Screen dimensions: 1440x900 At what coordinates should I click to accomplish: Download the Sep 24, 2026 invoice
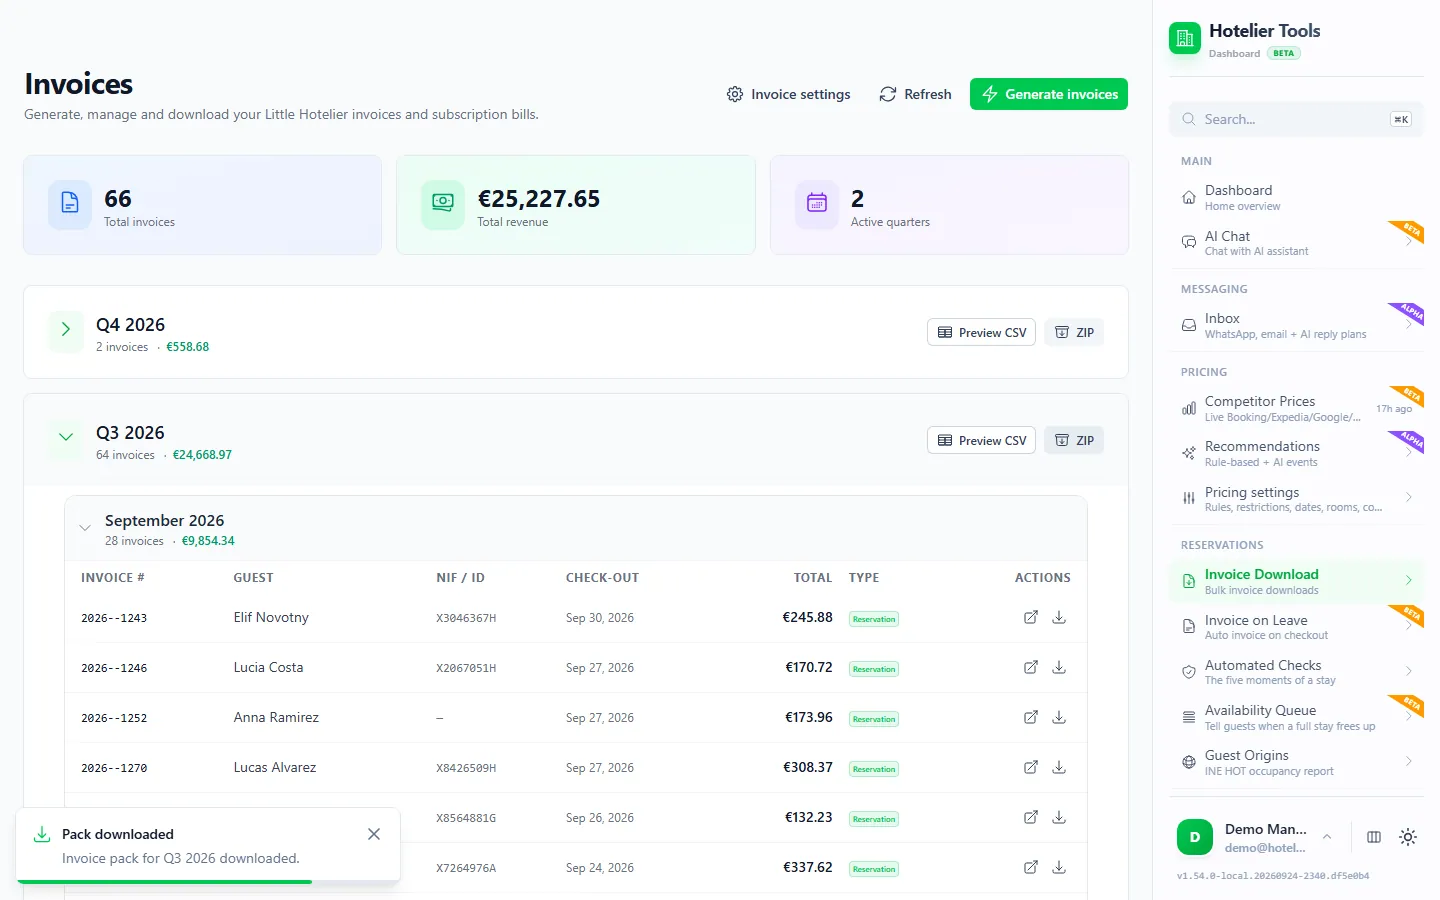click(x=1059, y=867)
